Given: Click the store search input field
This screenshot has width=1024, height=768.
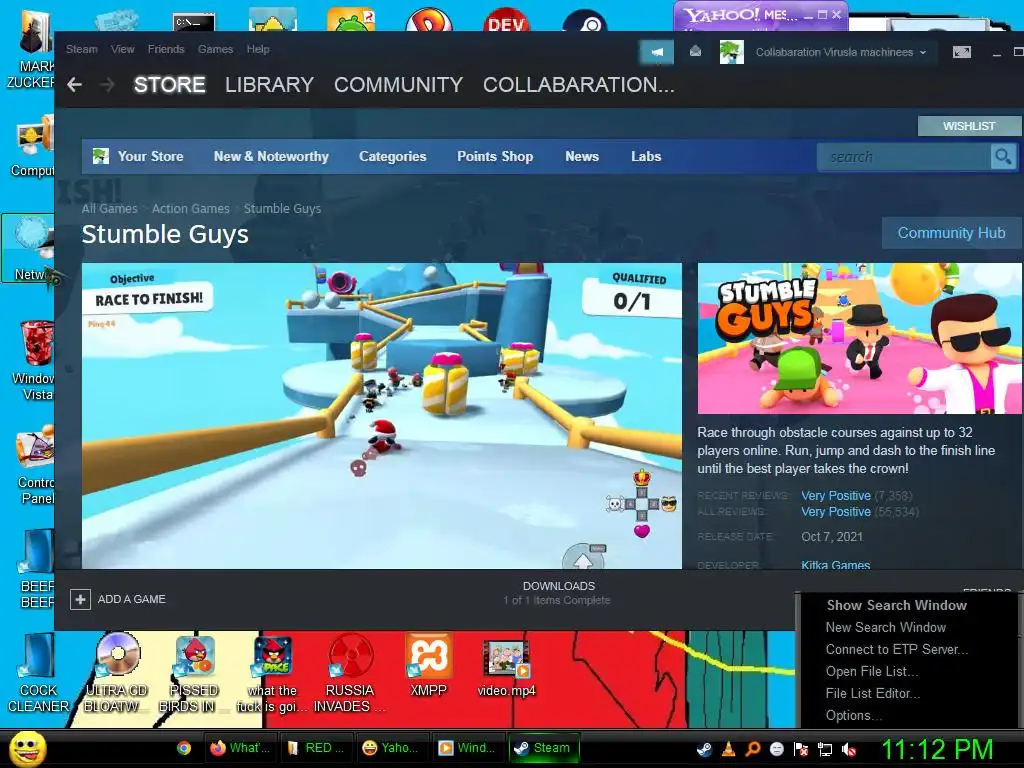Looking at the screenshot, I should click(904, 157).
